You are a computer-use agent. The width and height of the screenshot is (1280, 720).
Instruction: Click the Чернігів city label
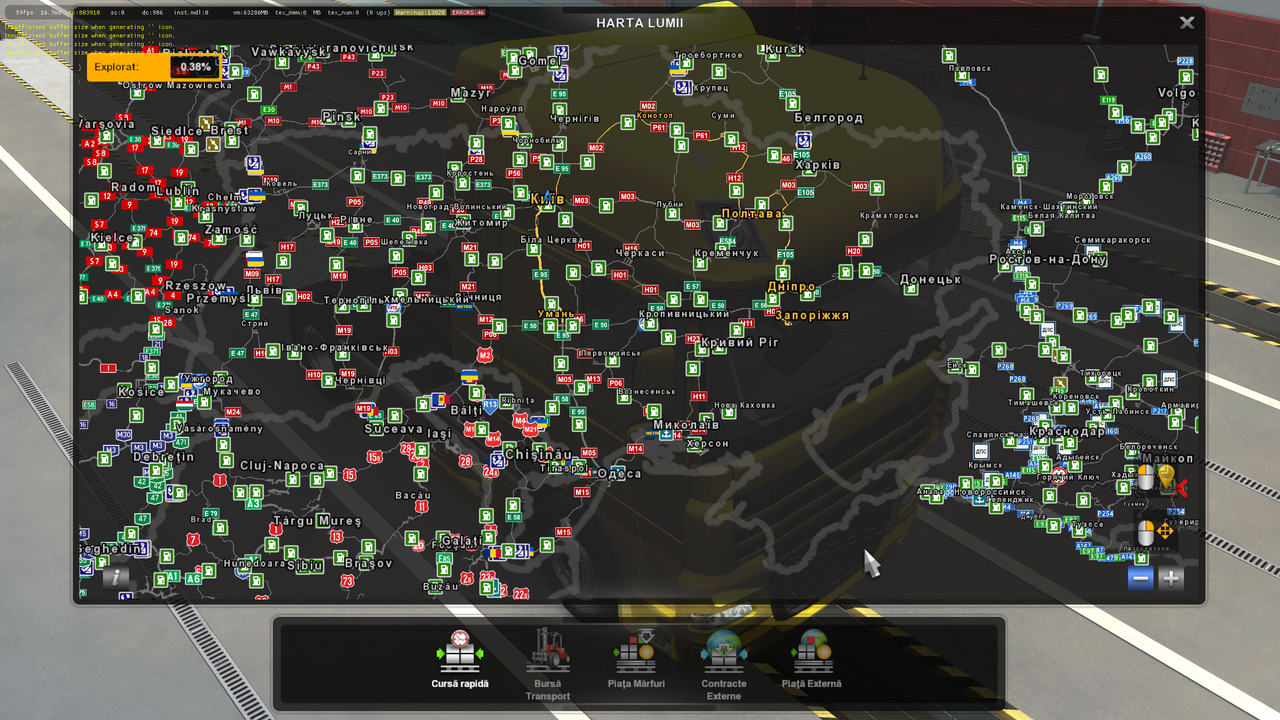tap(575, 118)
